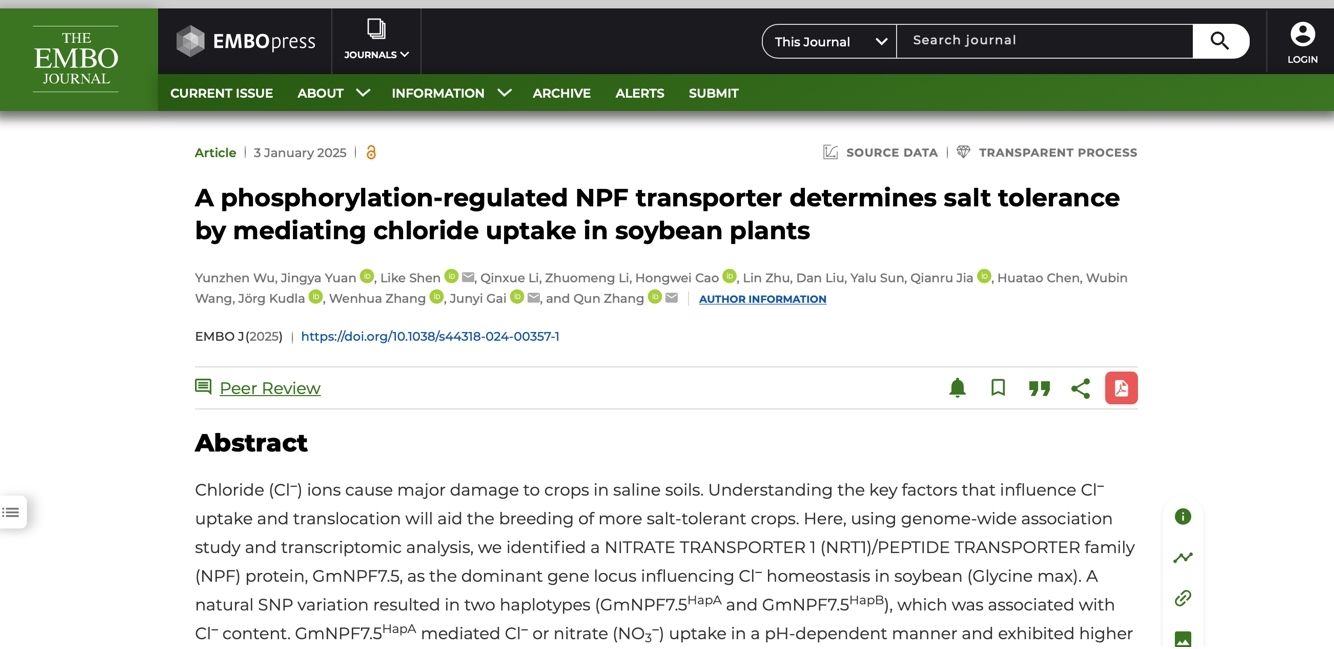Toggle the table of contents side panel
Viewport: 1334px width, 649px height.
coord(11,512)
